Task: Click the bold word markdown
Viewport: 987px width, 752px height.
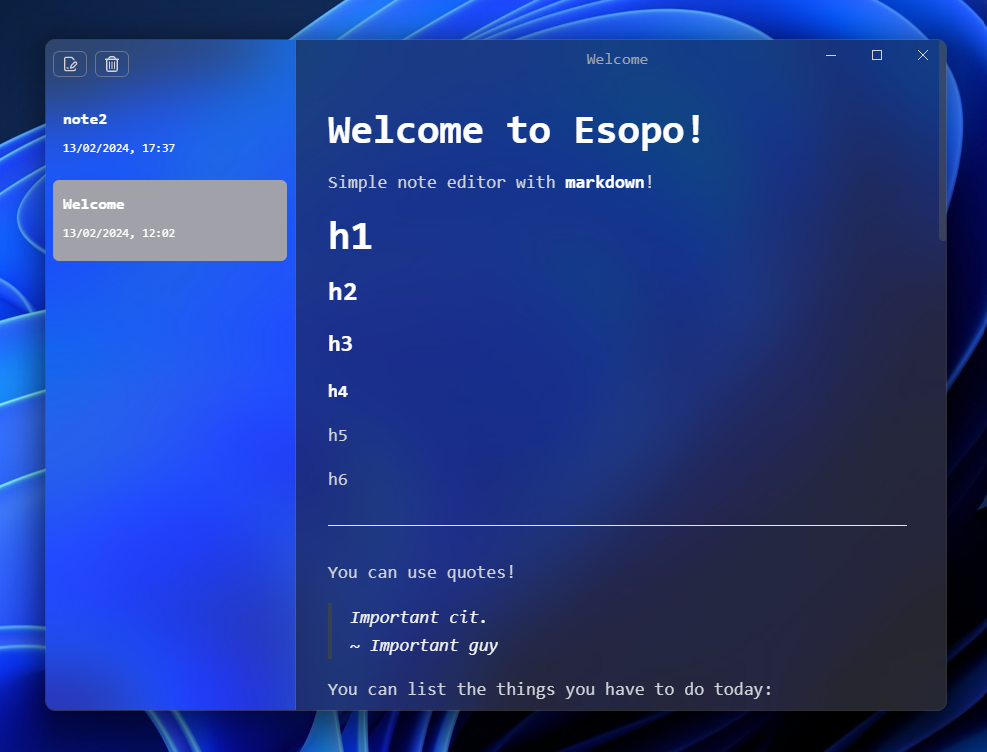Action: 604,182
